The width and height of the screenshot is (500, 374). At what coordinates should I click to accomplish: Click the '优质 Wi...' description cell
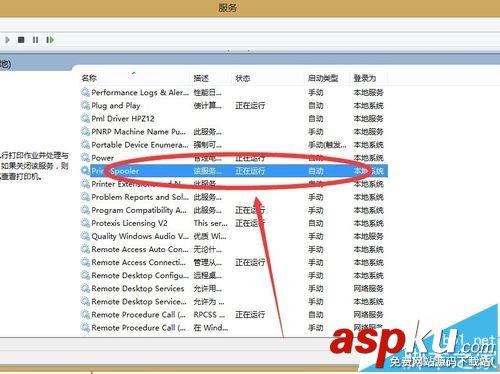point(210,236)
